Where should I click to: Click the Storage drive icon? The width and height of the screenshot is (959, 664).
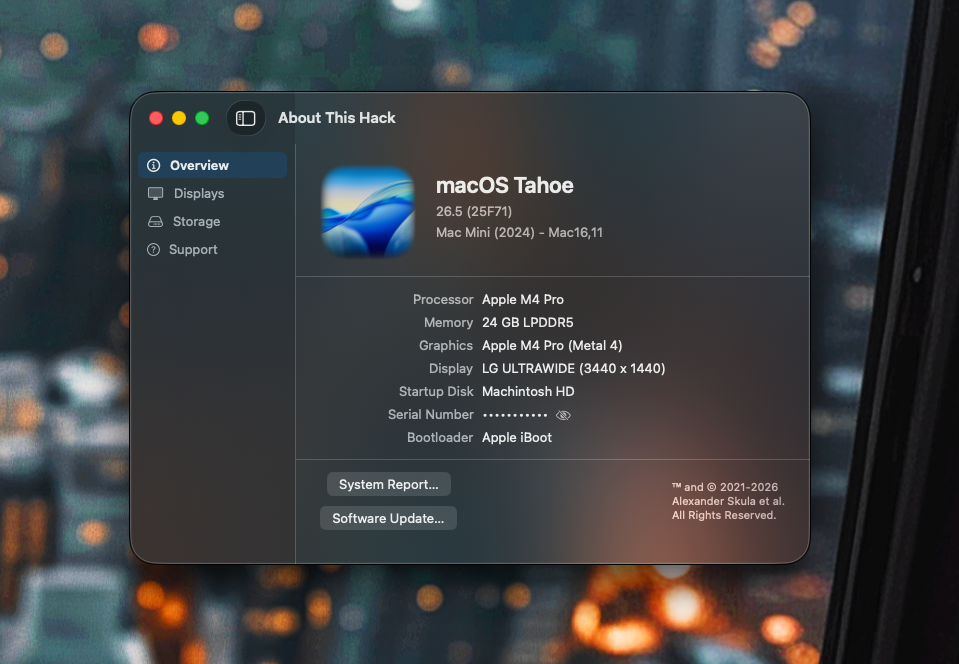[x=155, y=221]
